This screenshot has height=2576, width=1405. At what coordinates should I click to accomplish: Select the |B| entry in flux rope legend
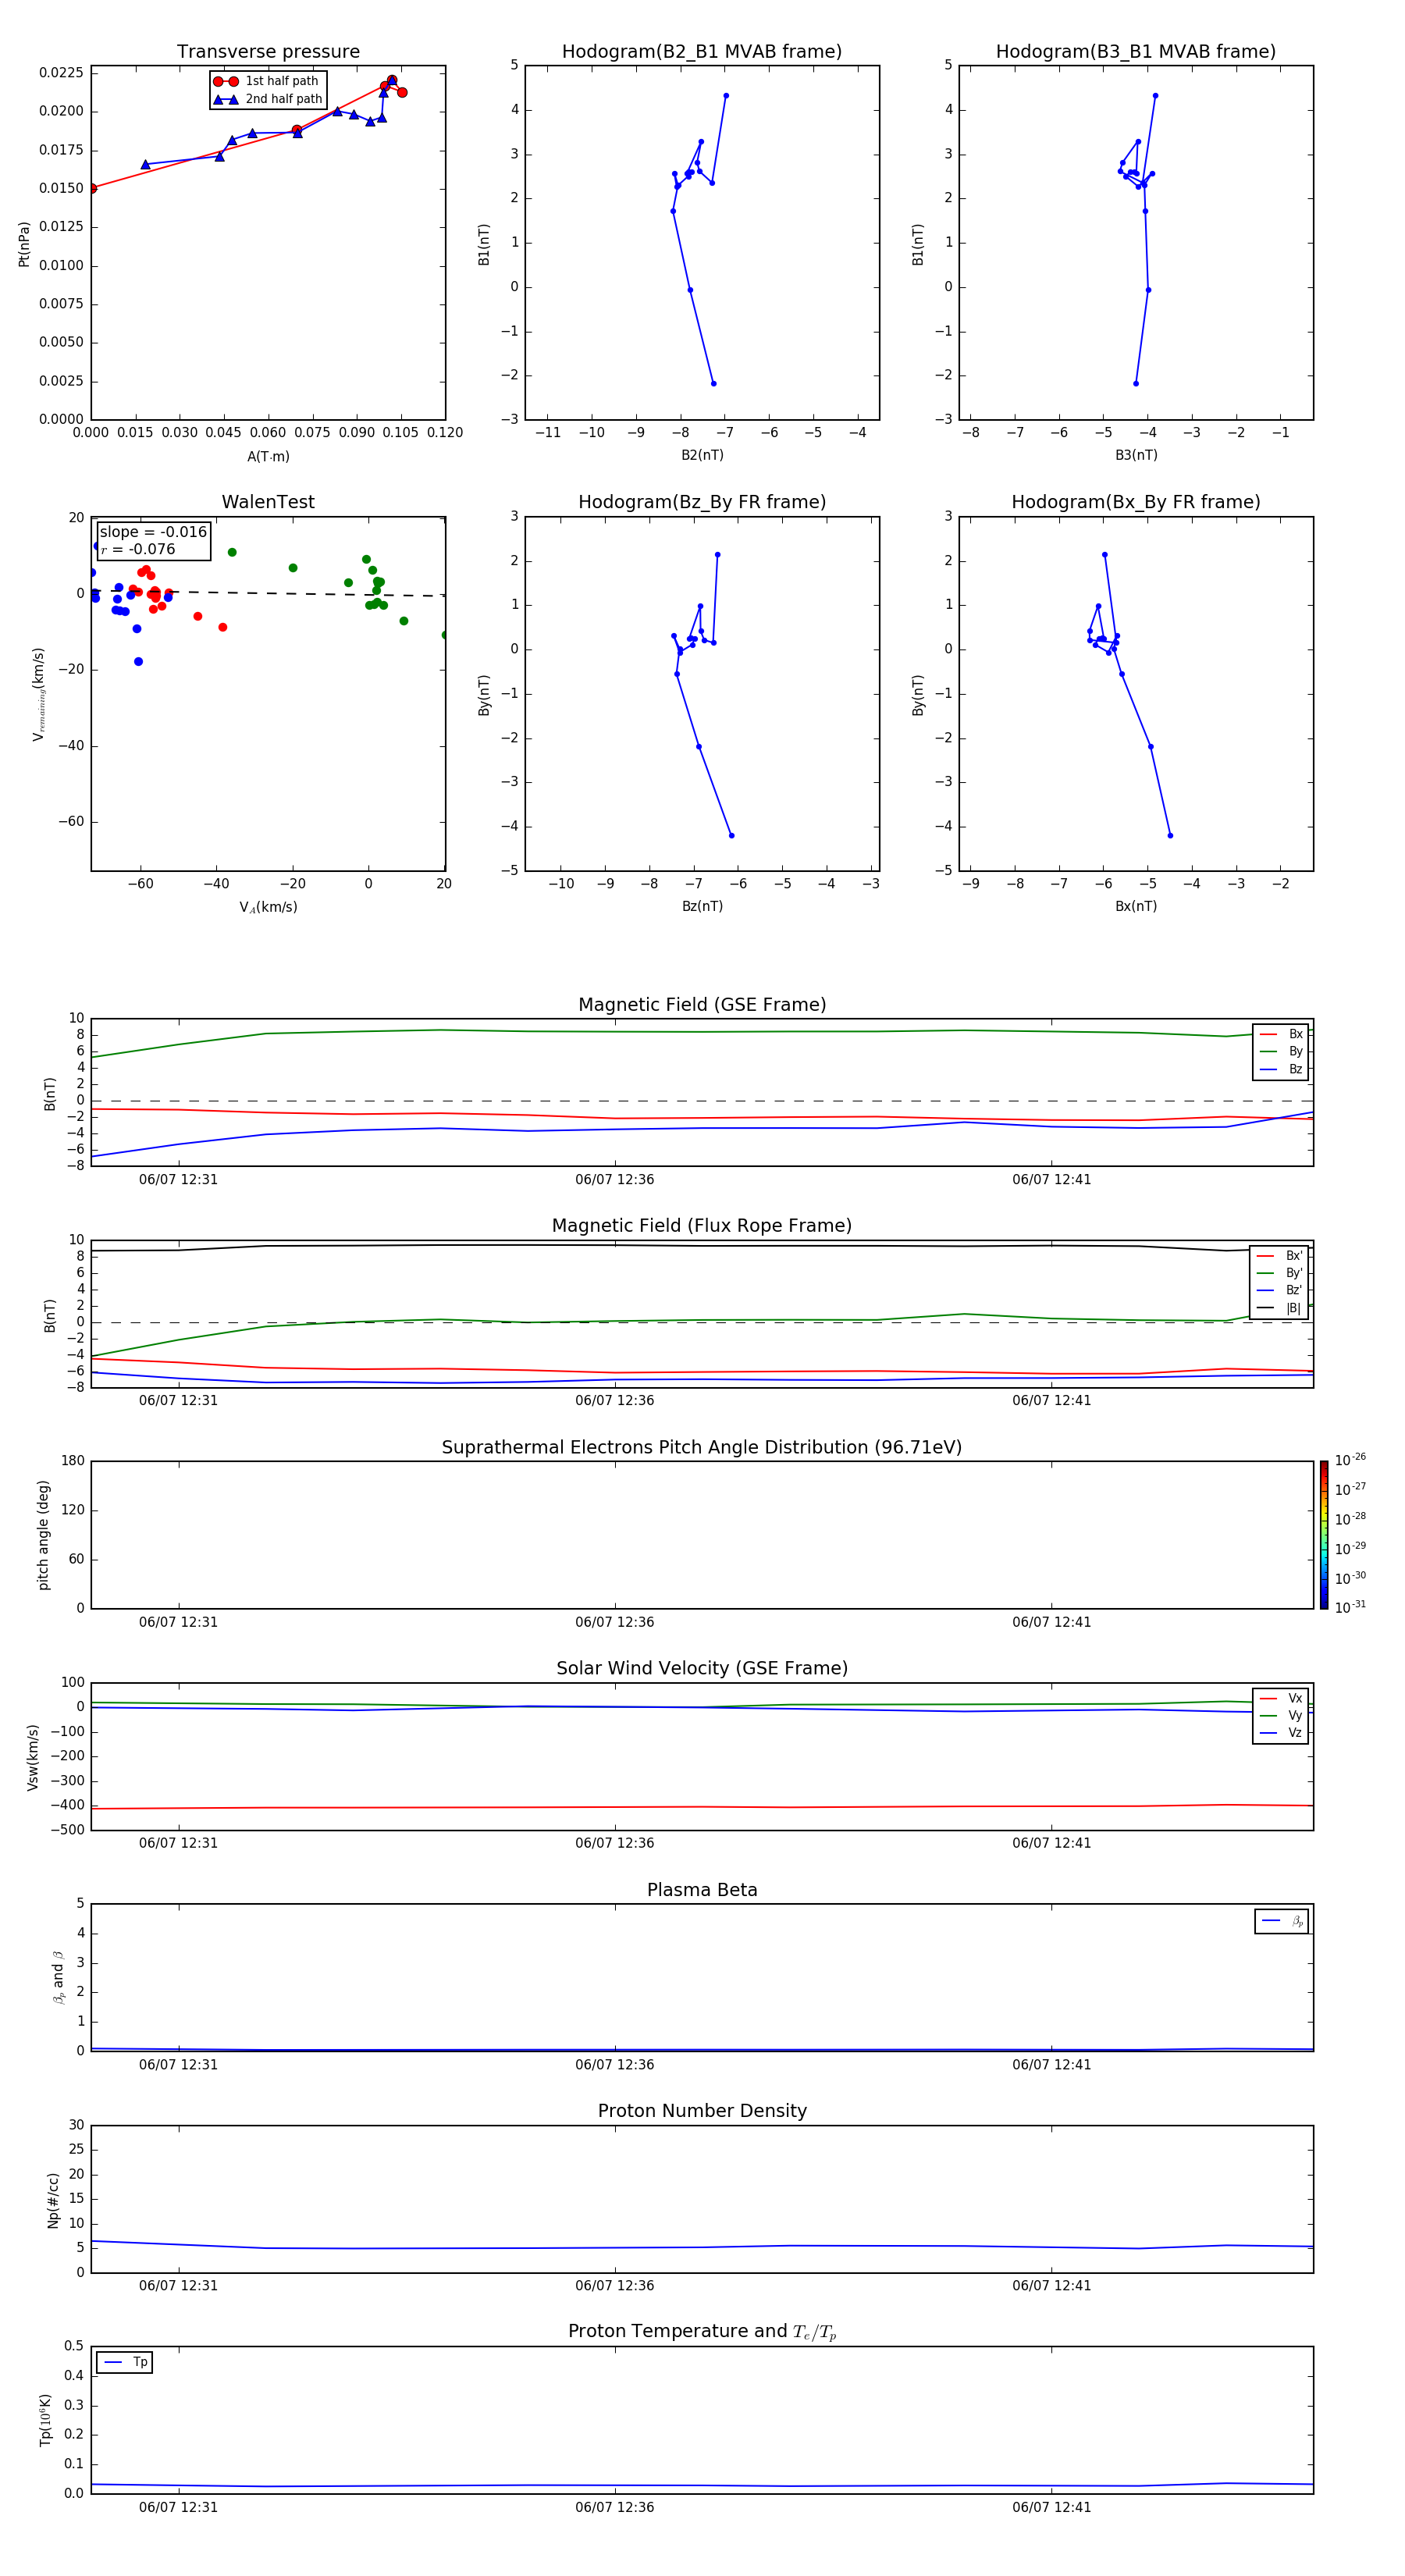(x=1279, y=1308)
